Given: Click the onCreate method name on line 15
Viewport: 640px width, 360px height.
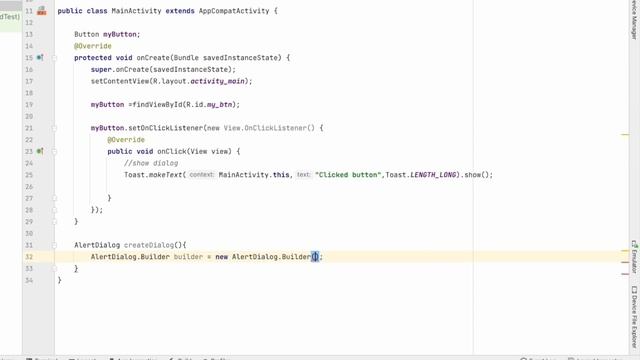Looking at the screenshot, I should click(153, 58).
